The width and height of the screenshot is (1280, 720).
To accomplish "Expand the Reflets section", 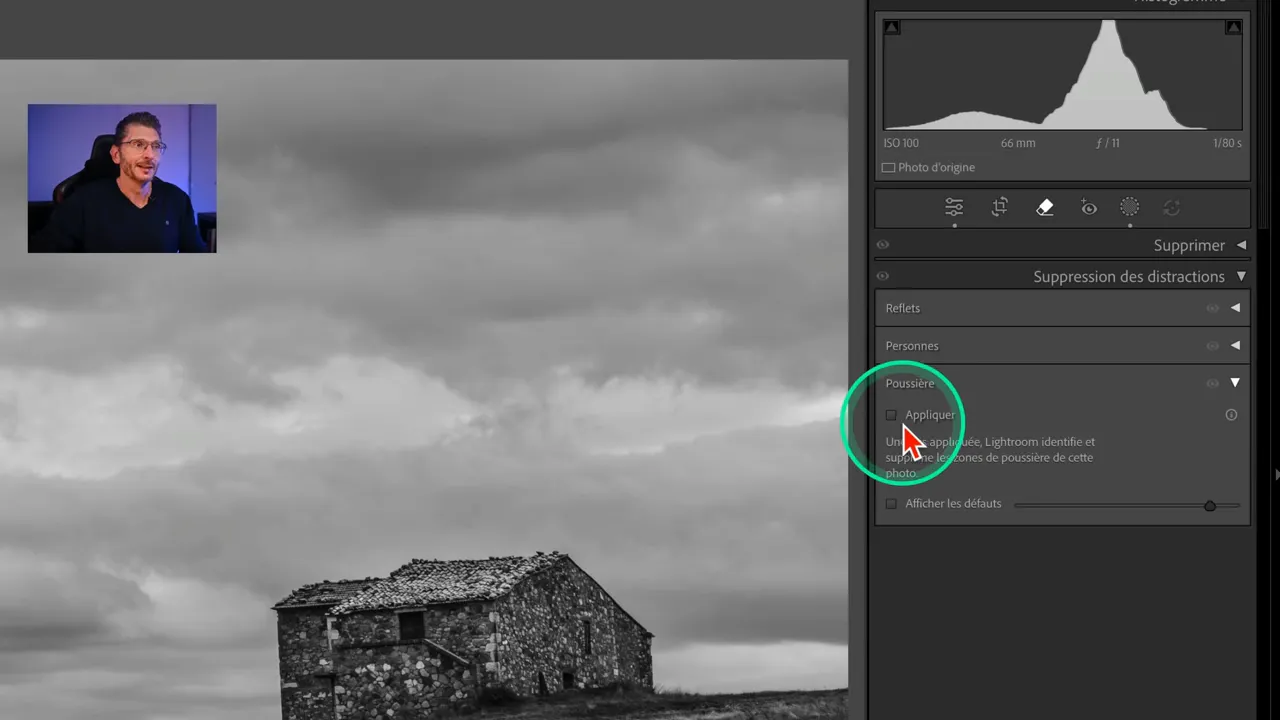I will (x=1236, y=308).
